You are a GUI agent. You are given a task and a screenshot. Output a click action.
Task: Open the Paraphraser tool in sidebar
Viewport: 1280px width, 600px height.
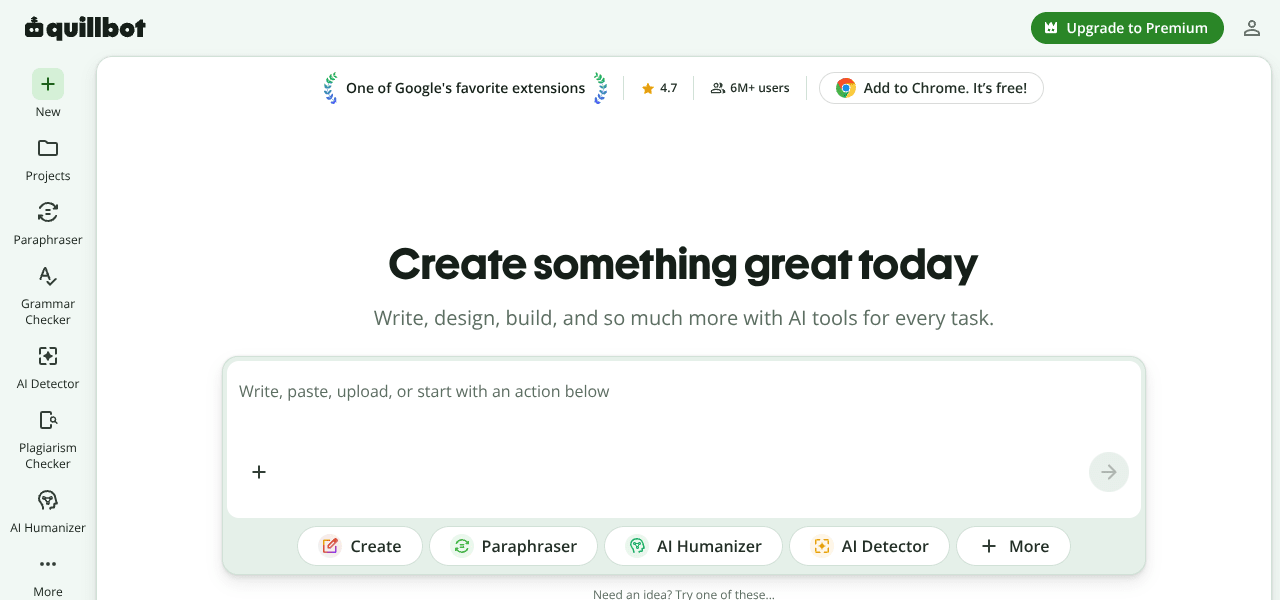click(48, 224)
